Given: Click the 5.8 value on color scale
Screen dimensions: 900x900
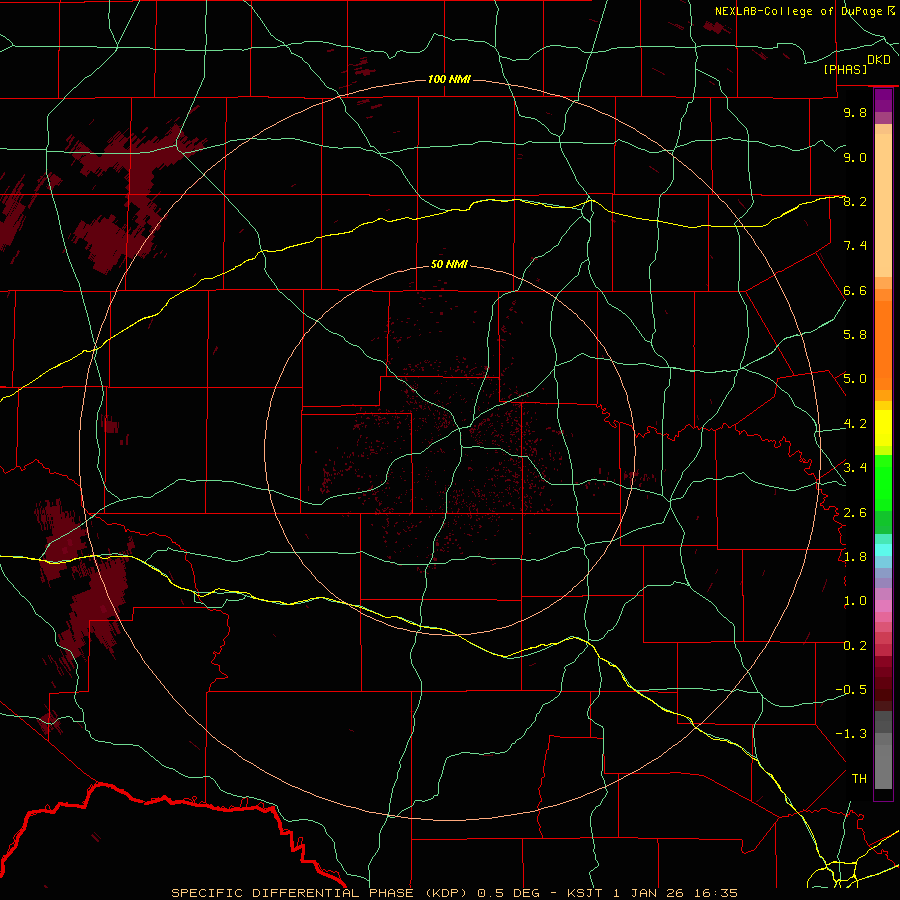Looking at the screenshot, I should [x=855, y=335].
